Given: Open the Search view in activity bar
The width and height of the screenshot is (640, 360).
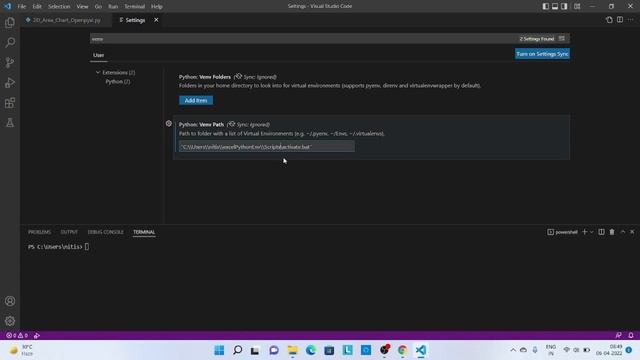Looking at the screenshot, I should (10, 42).
